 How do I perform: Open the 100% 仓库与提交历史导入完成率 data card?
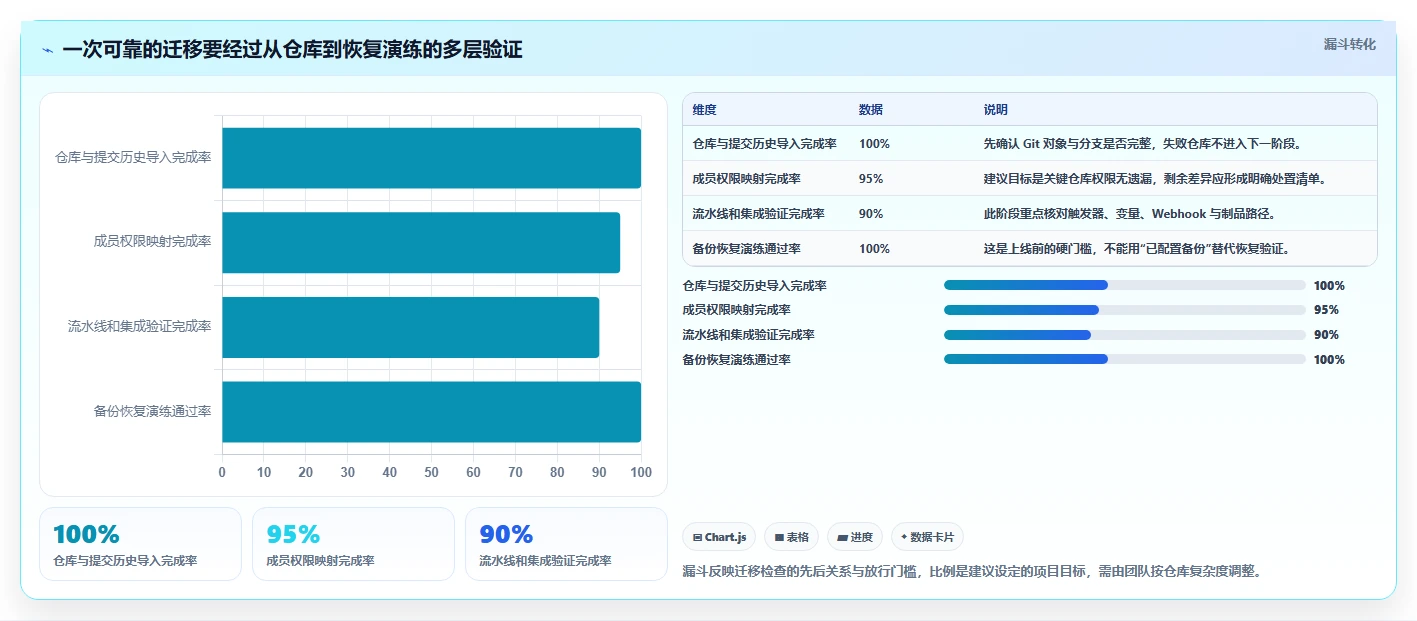[141, 544]
